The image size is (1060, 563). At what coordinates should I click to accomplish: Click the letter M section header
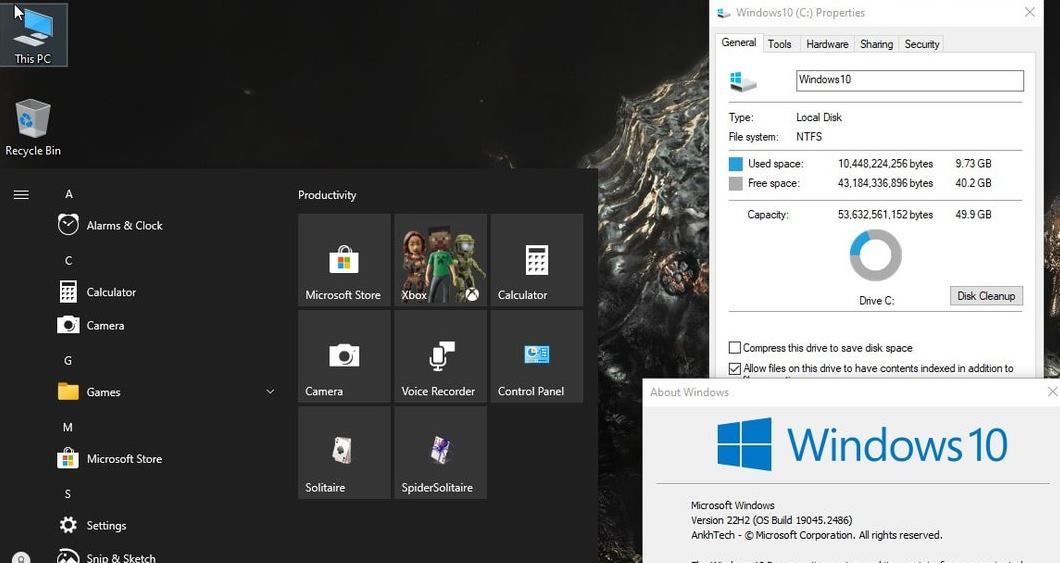pos(68,427)
